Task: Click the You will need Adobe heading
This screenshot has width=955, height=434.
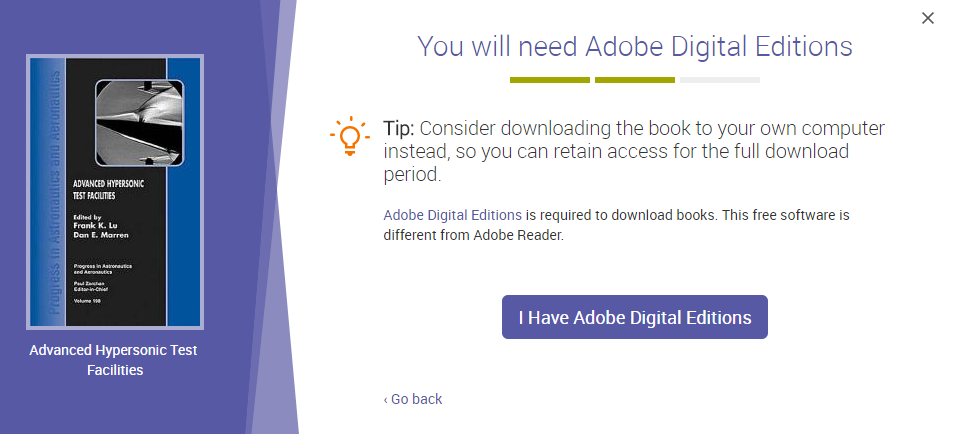Action: pos(634,46)
